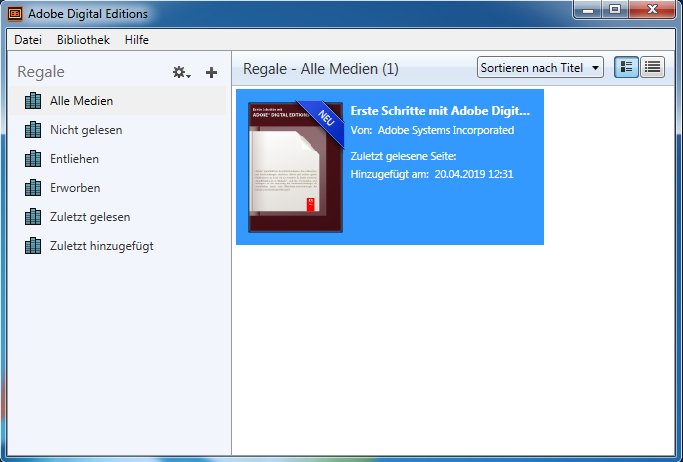Open the Hilfe menu

pyautogui.click(x=137, y=40)
